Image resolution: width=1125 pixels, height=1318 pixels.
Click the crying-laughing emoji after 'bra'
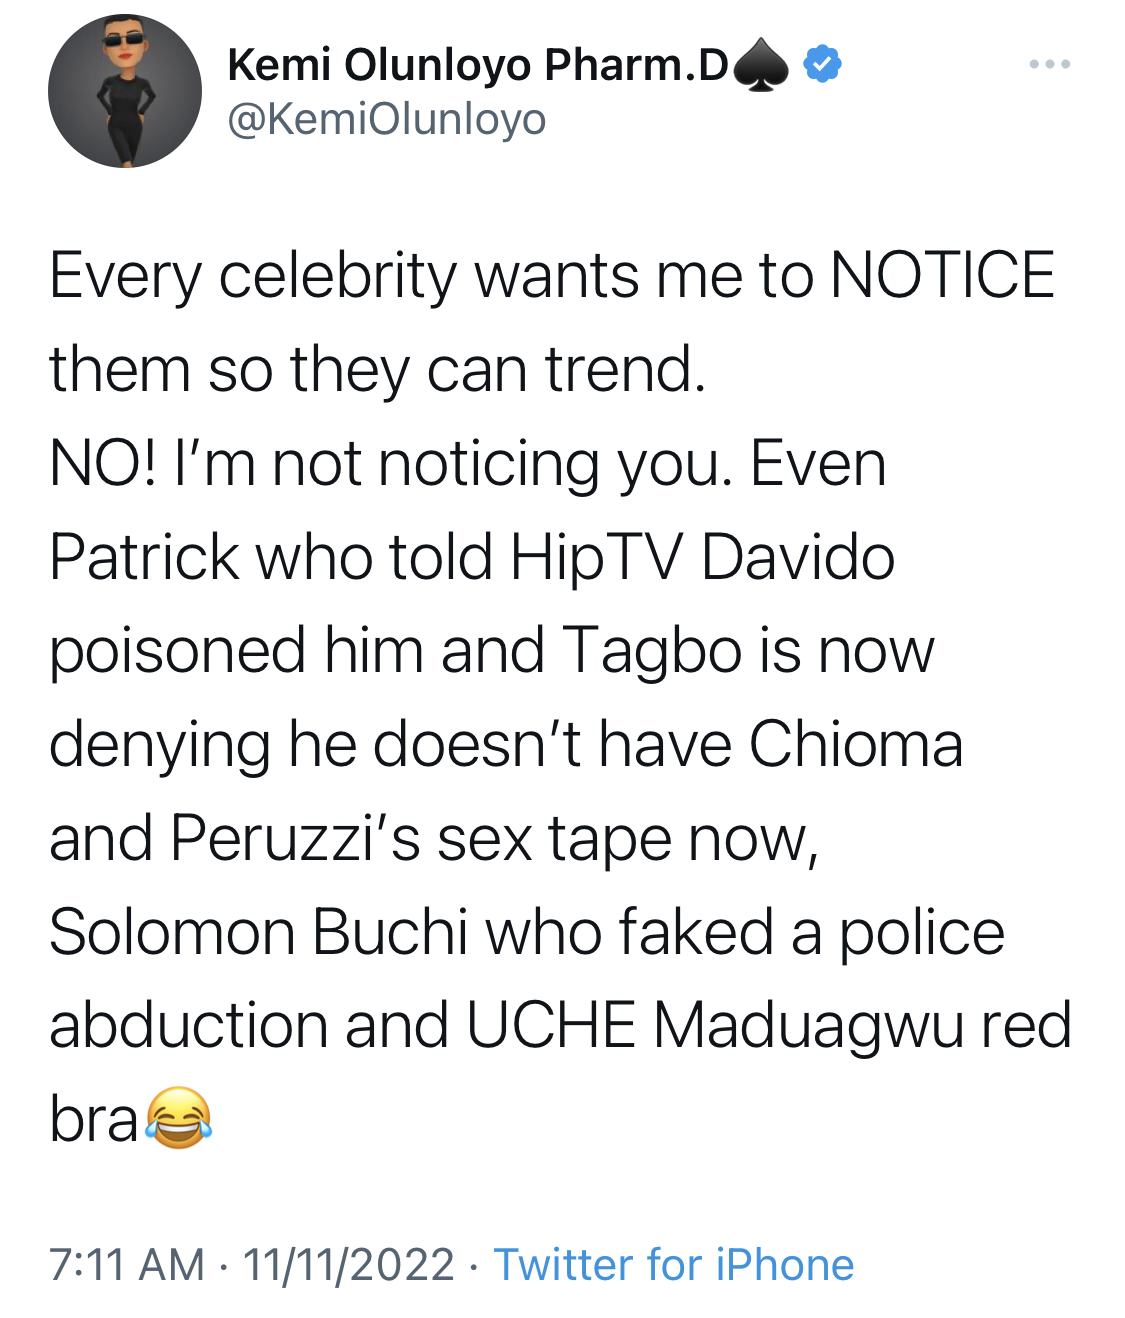(179, 1117)
